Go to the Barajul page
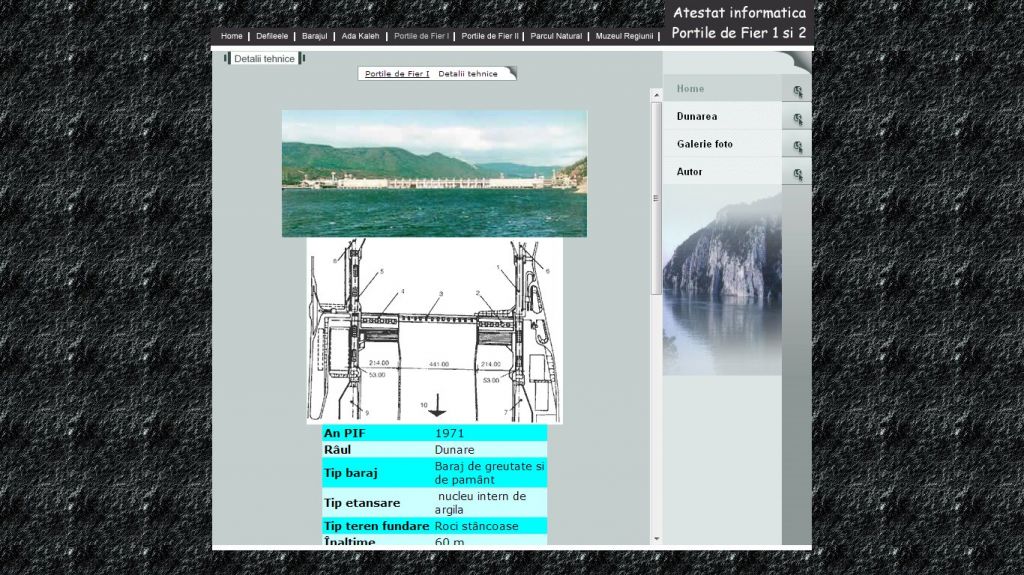Viewport: 1024px width, 575px height. pyautogui.click(x=314, y=36)
